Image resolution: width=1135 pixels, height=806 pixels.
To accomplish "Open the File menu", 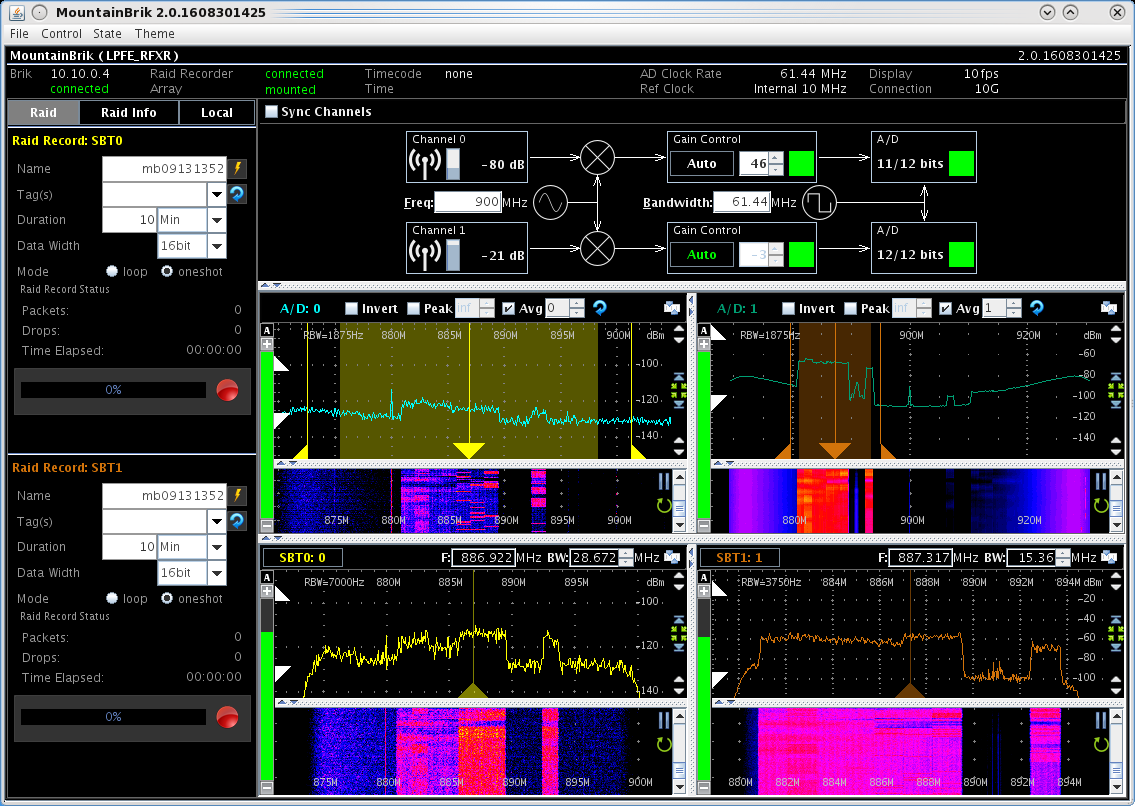I will click(20, 33).
